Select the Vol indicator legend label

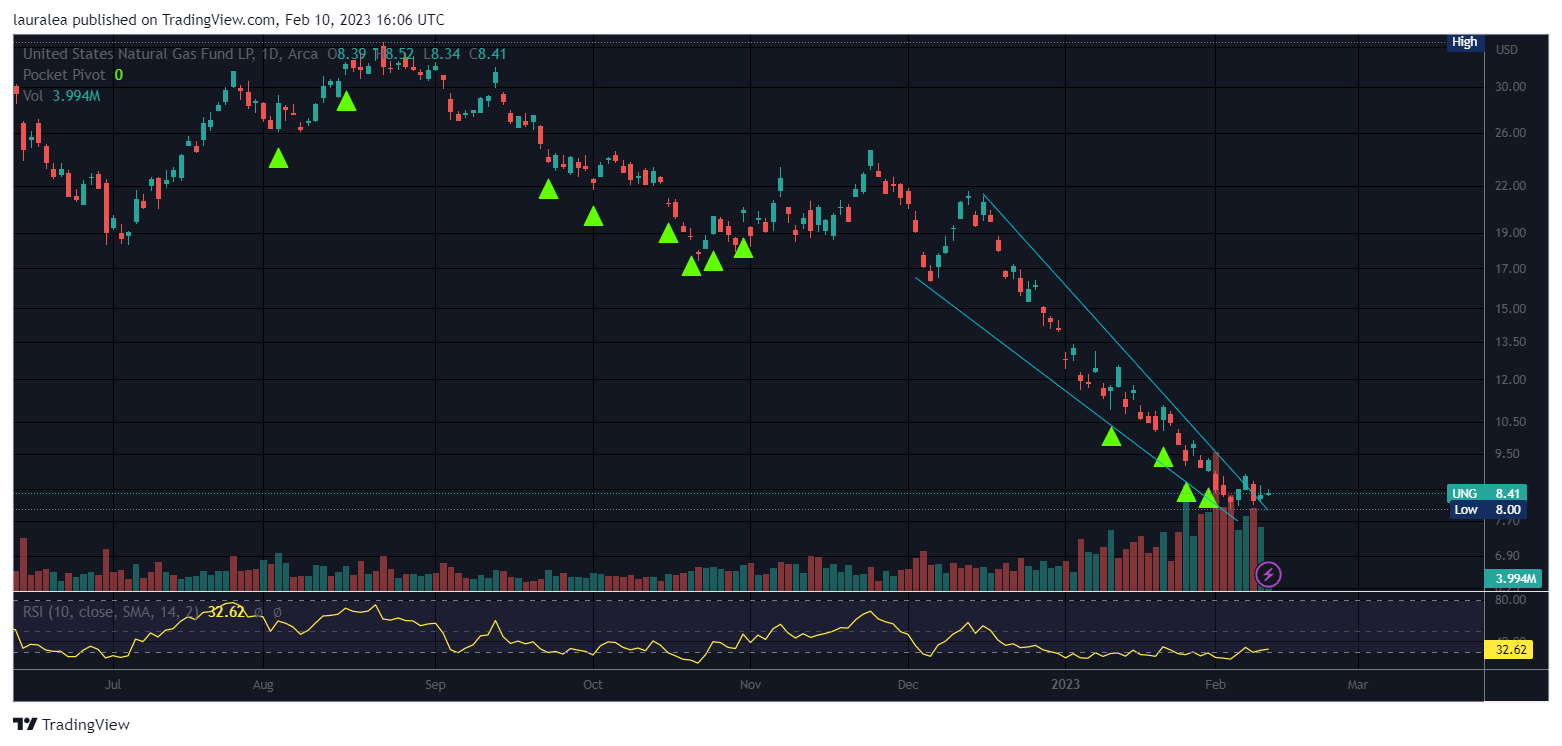[33, 96]
